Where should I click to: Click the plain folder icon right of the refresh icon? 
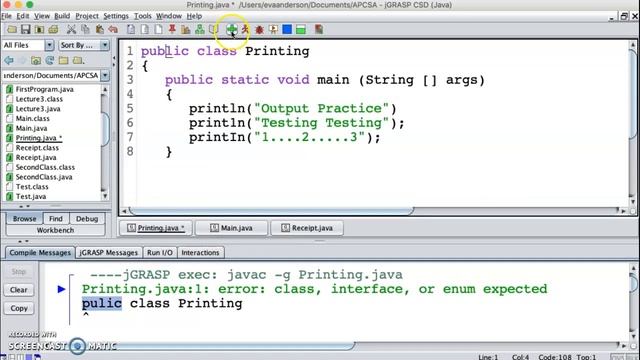pos(63,60)
